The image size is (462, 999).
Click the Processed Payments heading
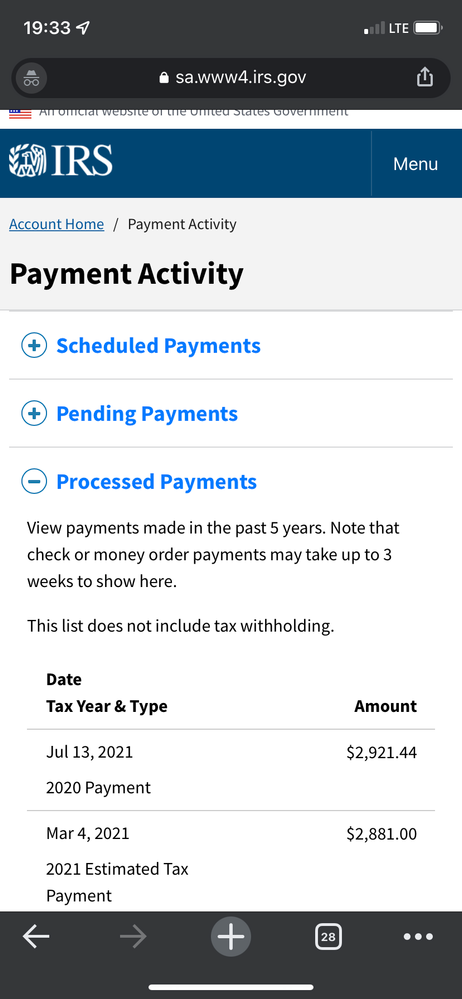[x=157, y=482]
